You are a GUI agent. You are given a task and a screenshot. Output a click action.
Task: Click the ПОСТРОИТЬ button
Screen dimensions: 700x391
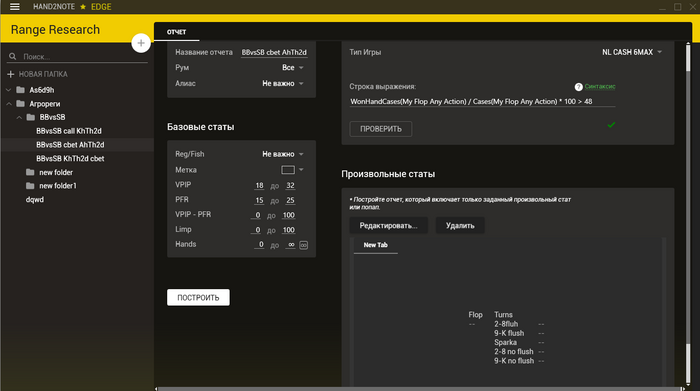tap(198, 297)
